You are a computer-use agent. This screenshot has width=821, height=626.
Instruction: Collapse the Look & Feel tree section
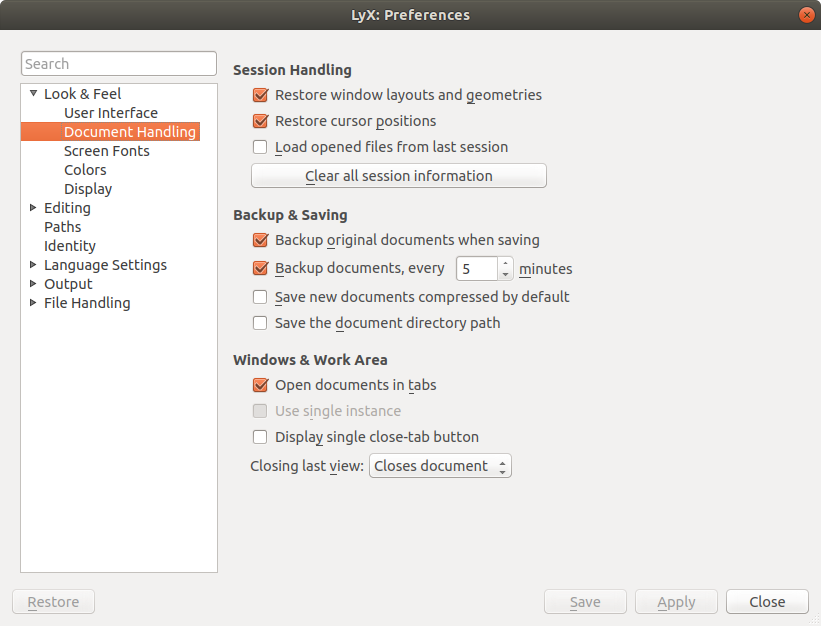[33, 94]
